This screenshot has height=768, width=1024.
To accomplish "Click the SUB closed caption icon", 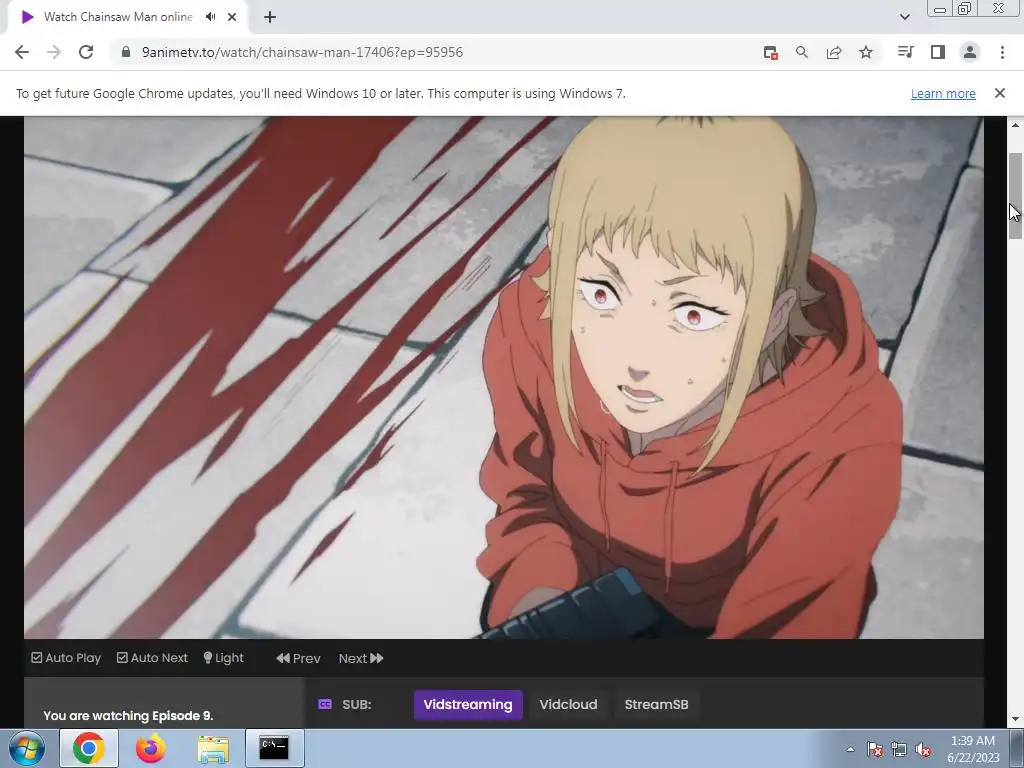I will coord(325,704).
